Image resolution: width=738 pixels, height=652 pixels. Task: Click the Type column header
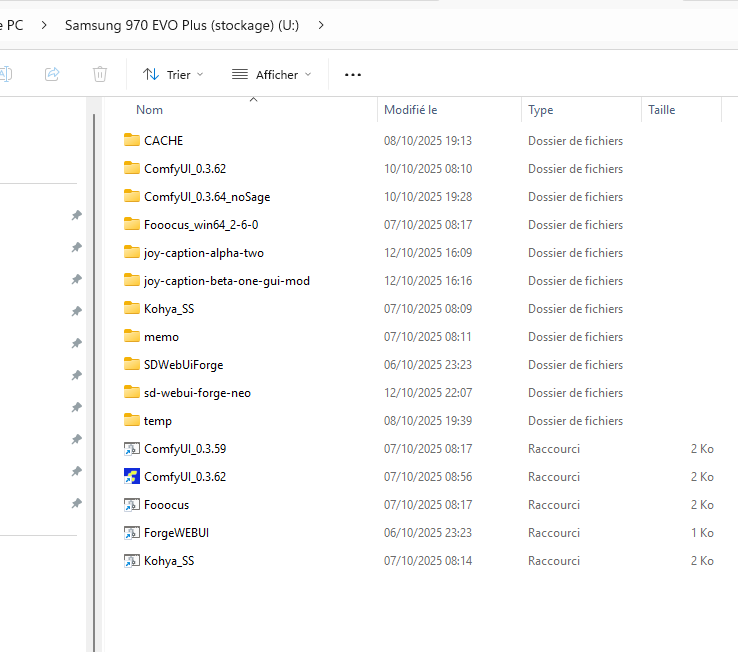(x=541, y=110)
